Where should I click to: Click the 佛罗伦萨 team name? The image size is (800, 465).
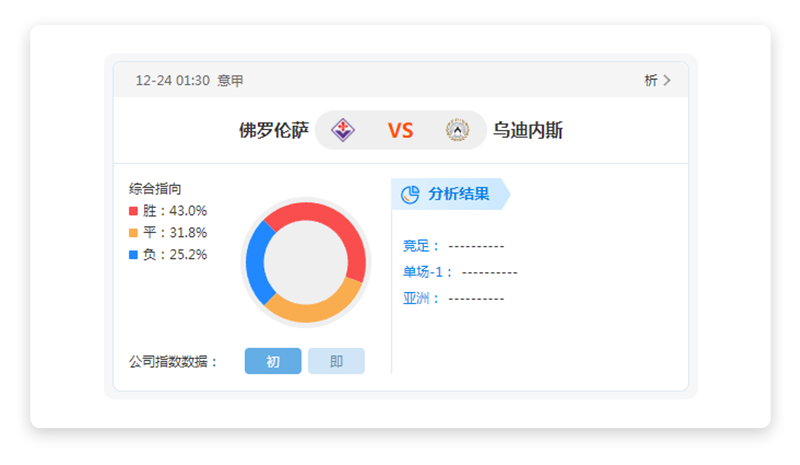pos(273,131)
